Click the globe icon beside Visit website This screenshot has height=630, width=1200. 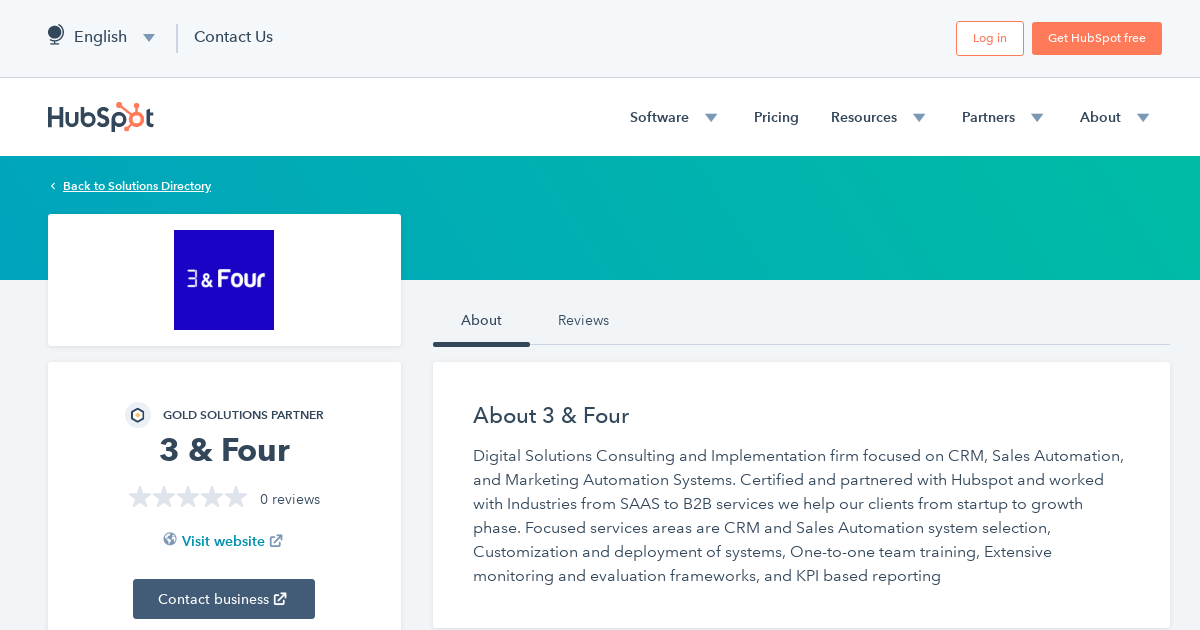(170, 539)
